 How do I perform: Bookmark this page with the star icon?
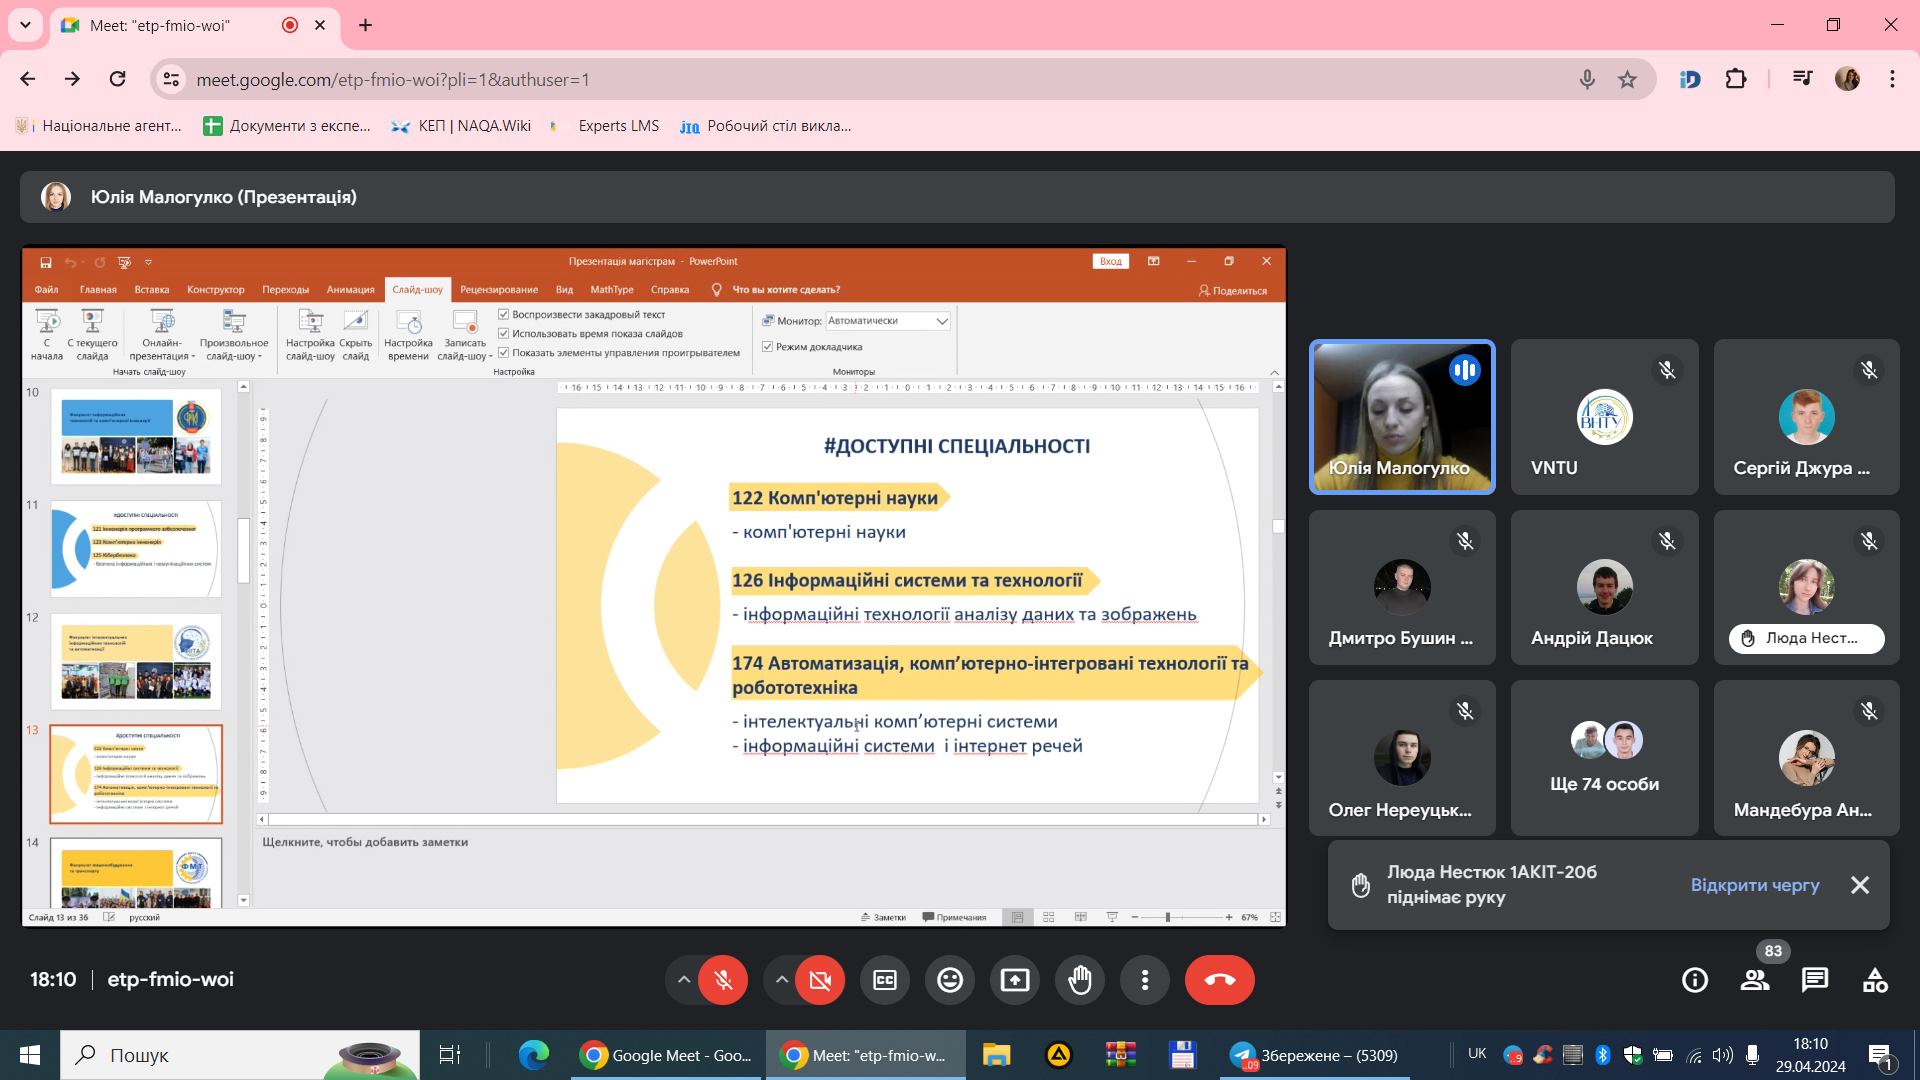tap(1628, 79)
